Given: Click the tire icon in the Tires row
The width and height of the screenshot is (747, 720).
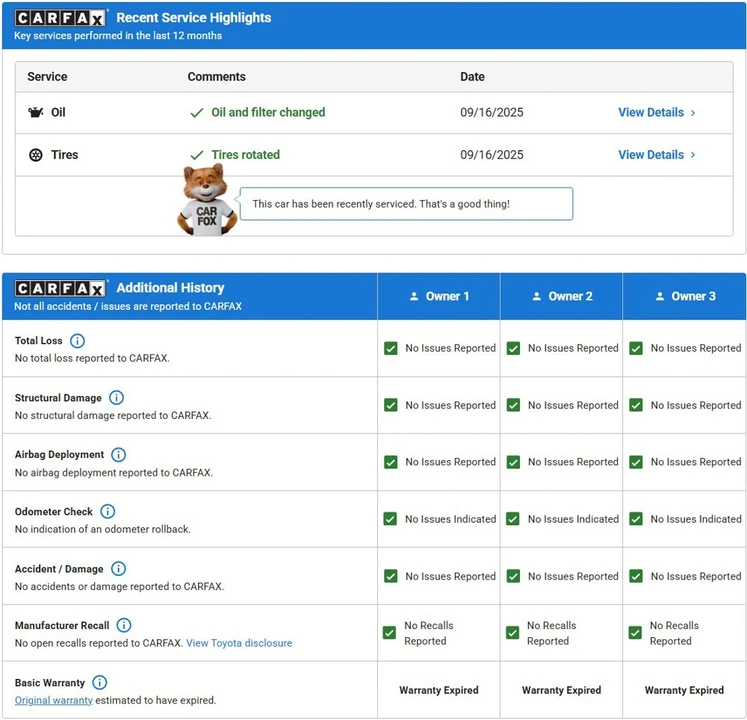Looking at the screenshot, I should click(36, 155).
